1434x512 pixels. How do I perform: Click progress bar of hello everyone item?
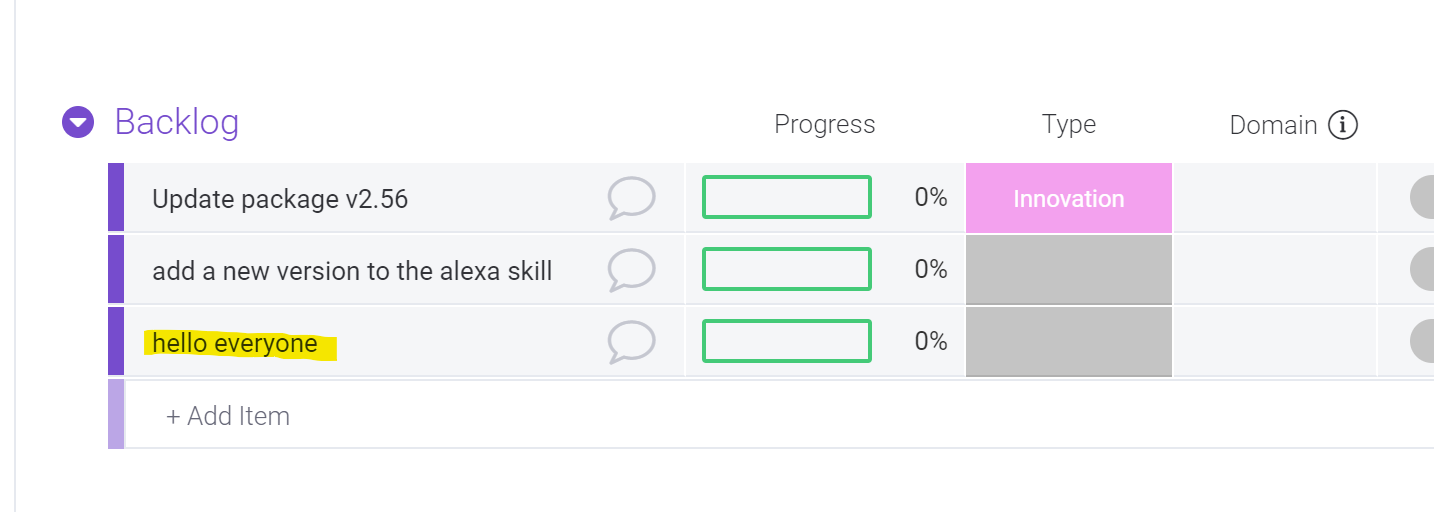(786, 341)
